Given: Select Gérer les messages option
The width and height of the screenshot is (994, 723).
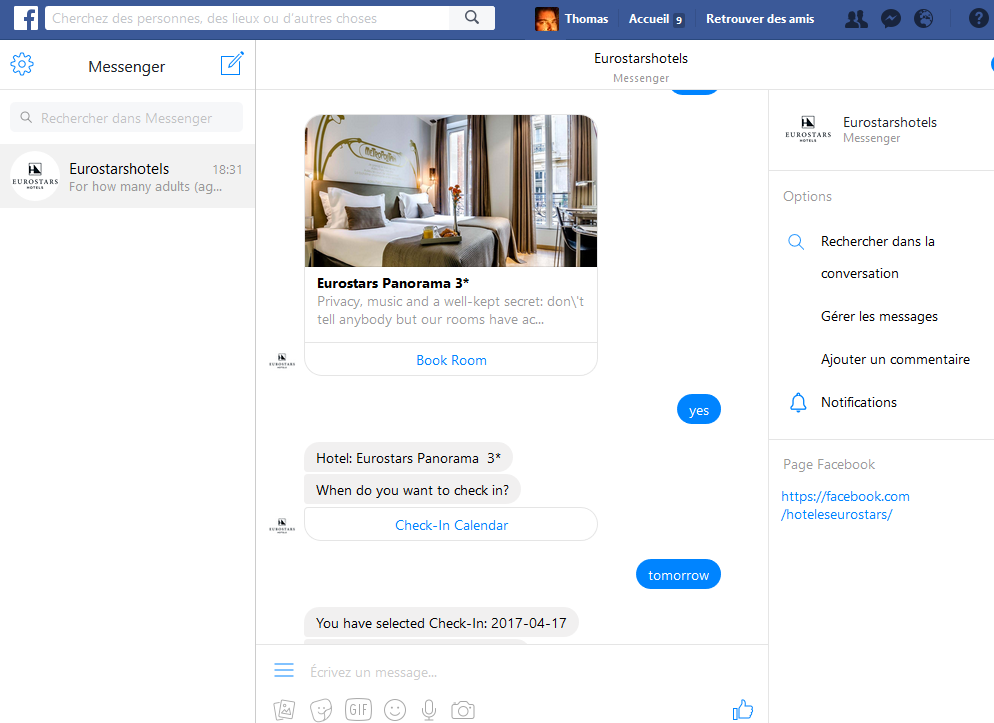Looking at the screenshot, I should coord(879,316).
